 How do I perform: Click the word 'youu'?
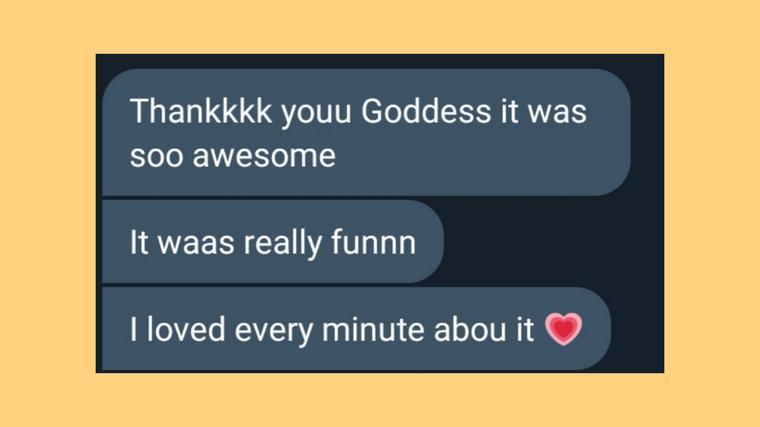click(x=316, y=113)
